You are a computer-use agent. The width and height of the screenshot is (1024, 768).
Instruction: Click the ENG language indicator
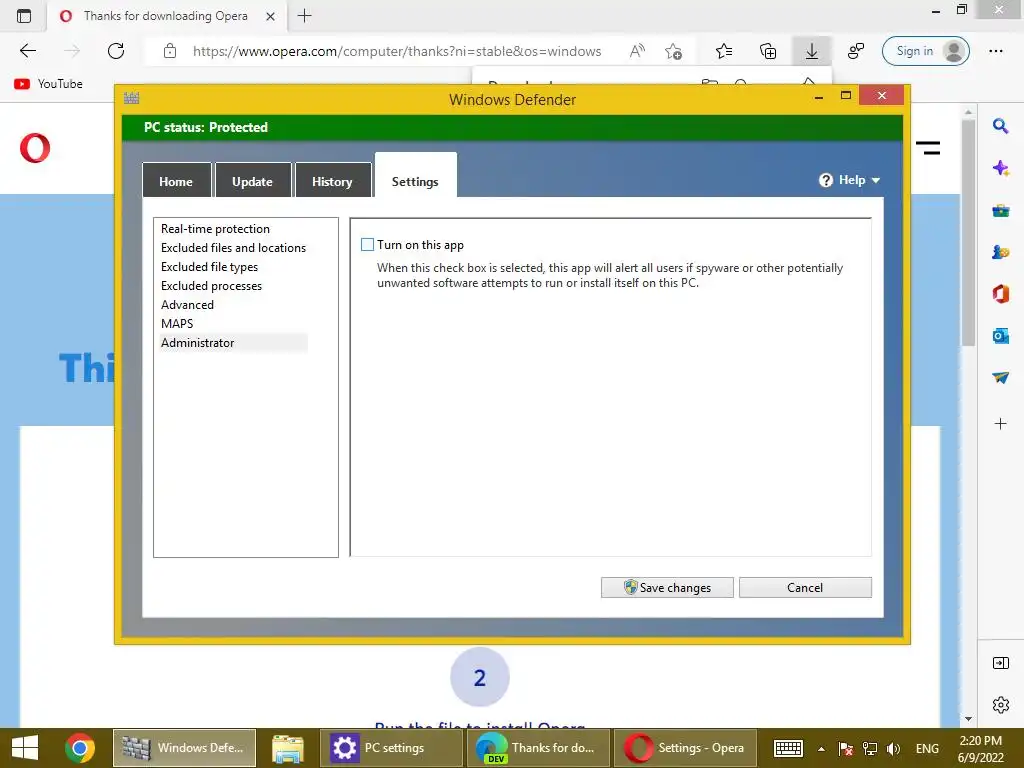pyautogui.click(x=927, y=748)
